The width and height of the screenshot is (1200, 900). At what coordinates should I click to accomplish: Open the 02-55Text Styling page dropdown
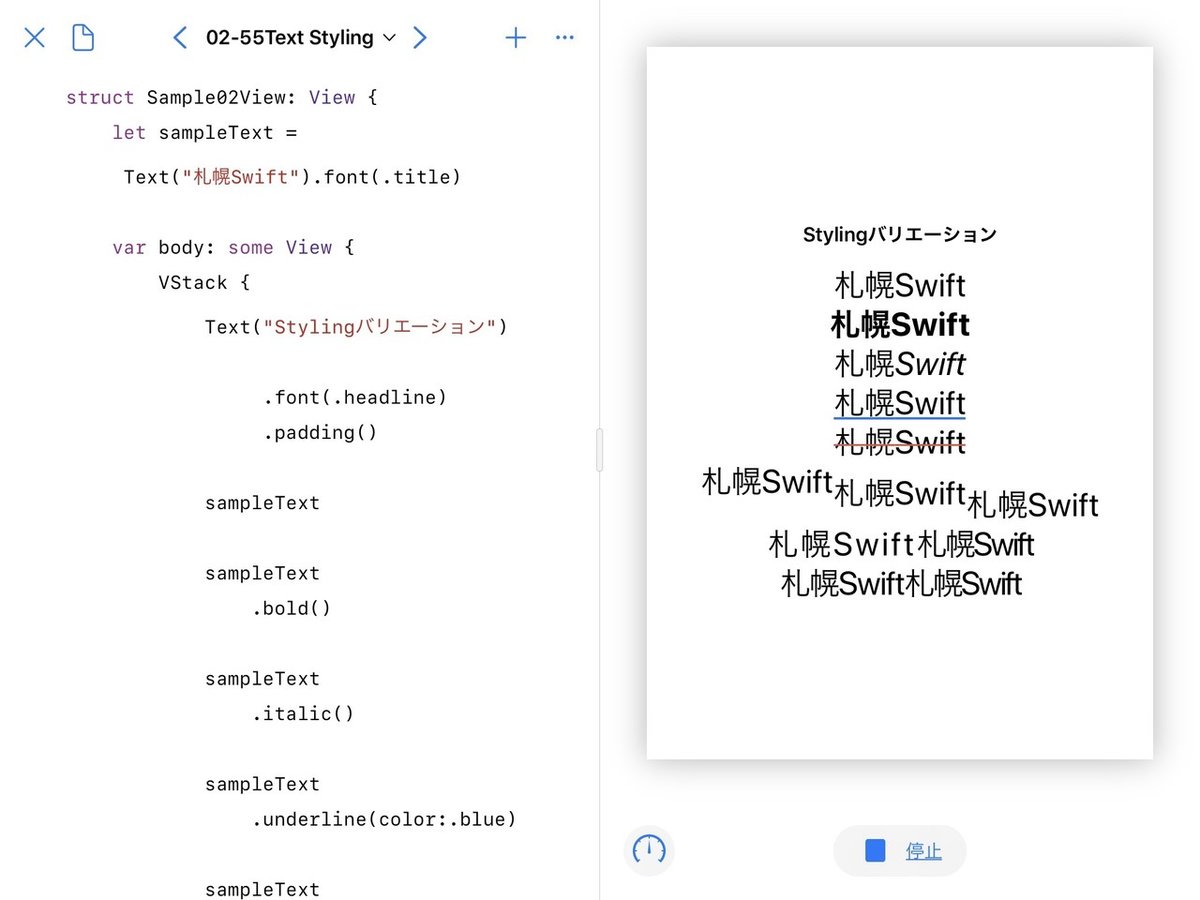click(x=300, y=38)
